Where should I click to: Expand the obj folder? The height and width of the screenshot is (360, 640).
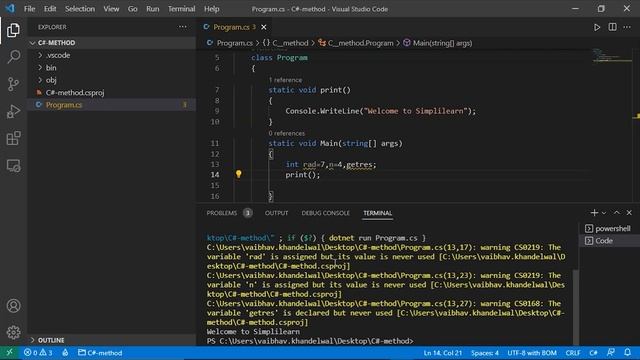pos(111,80)
